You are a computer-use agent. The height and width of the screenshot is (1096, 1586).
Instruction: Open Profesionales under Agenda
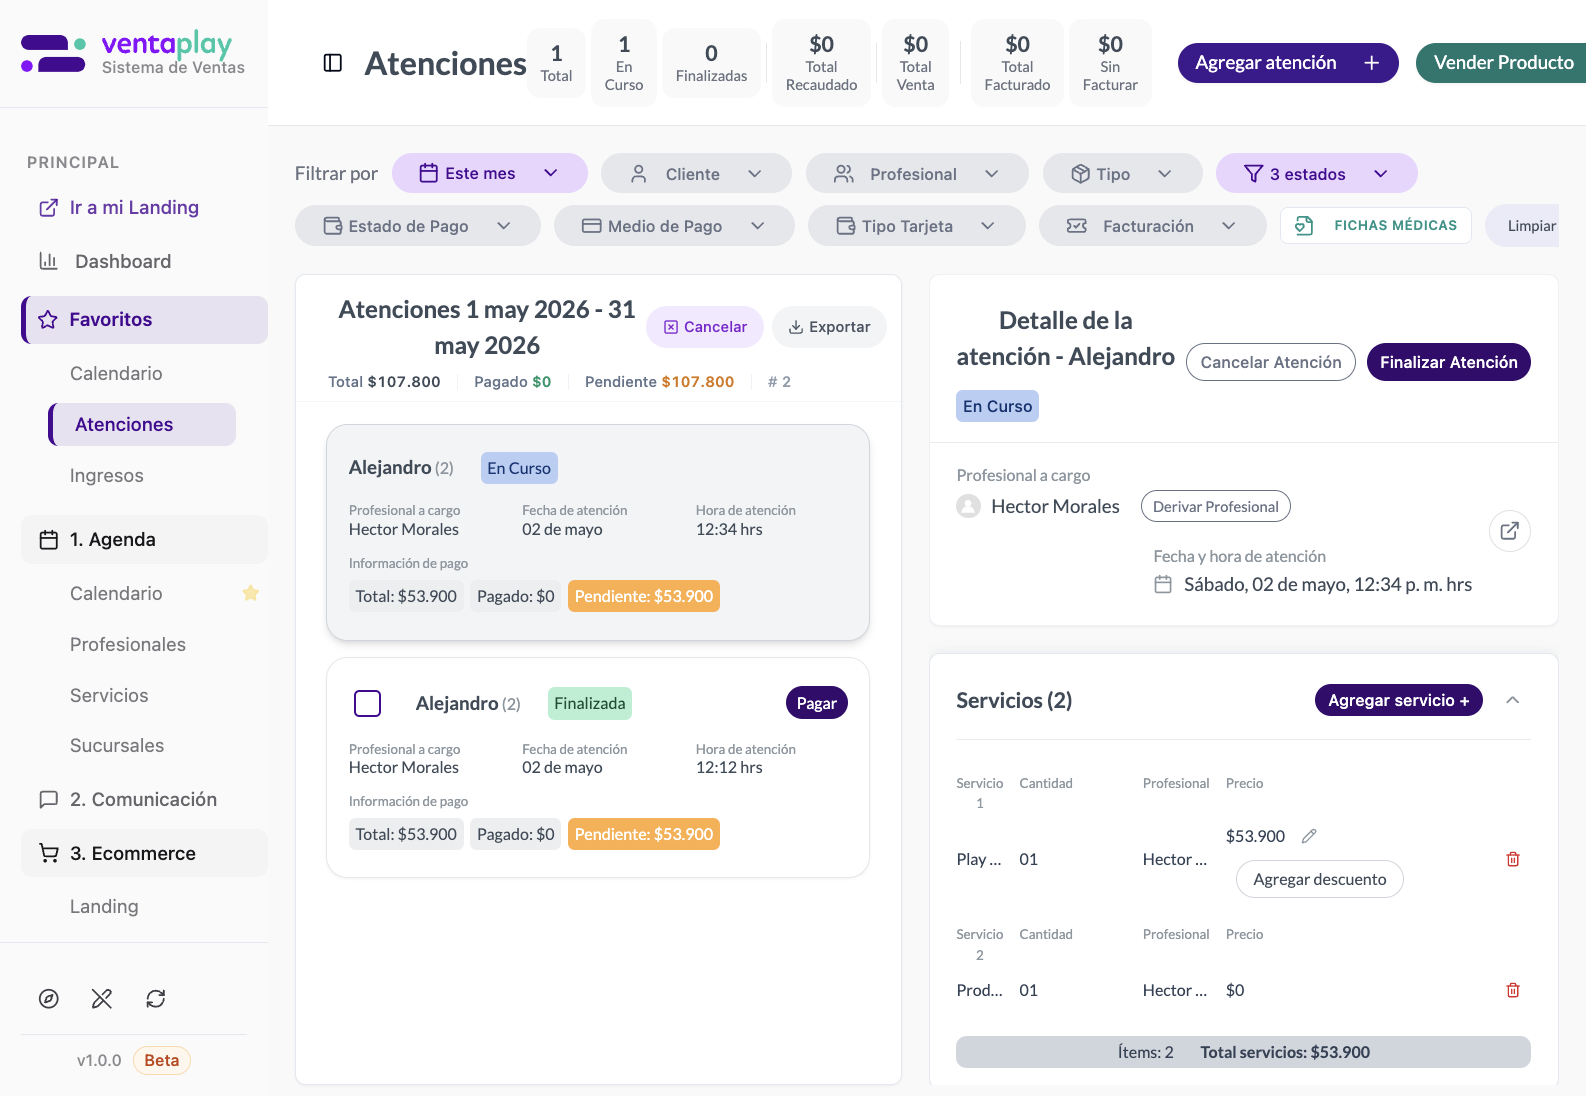click(128, 645)
